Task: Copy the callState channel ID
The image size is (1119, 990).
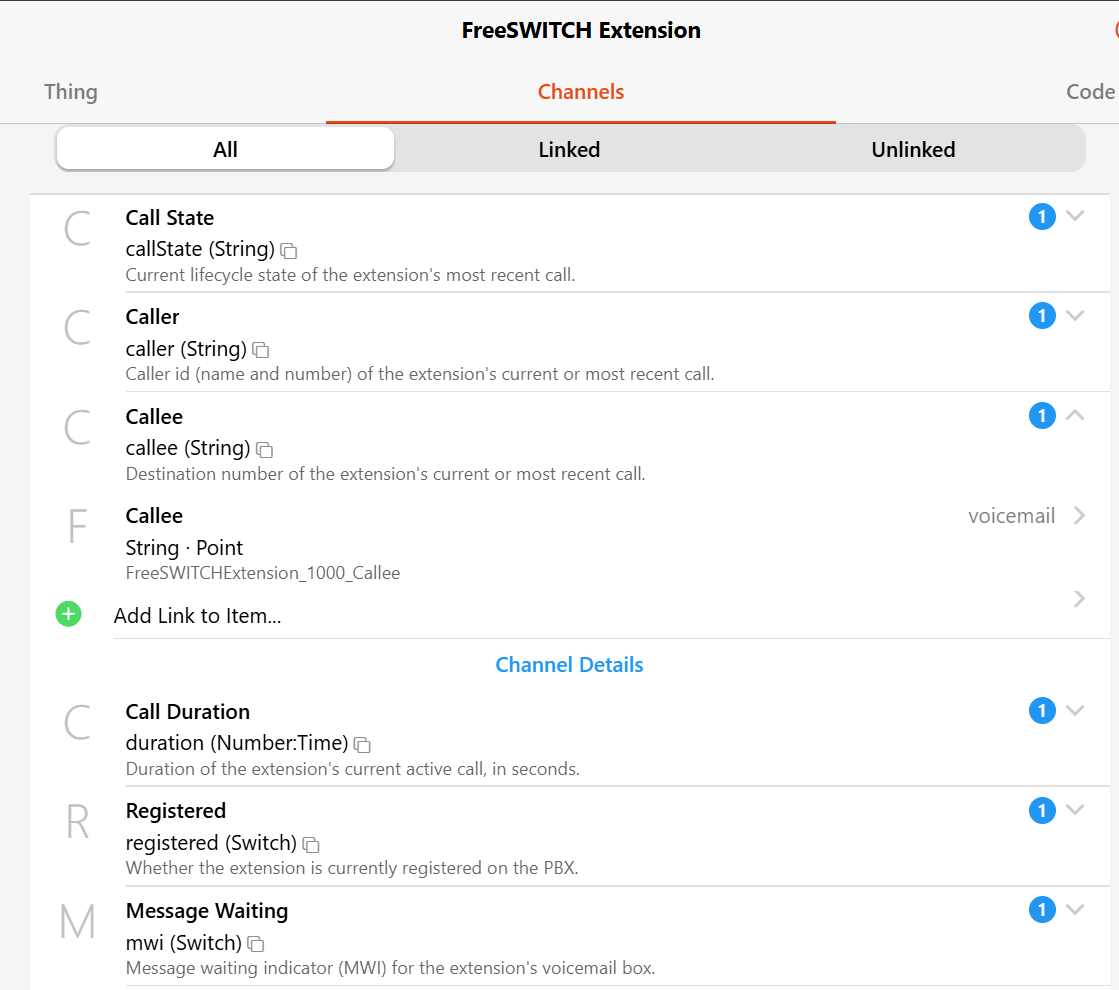Action: (x=289, y=251)
